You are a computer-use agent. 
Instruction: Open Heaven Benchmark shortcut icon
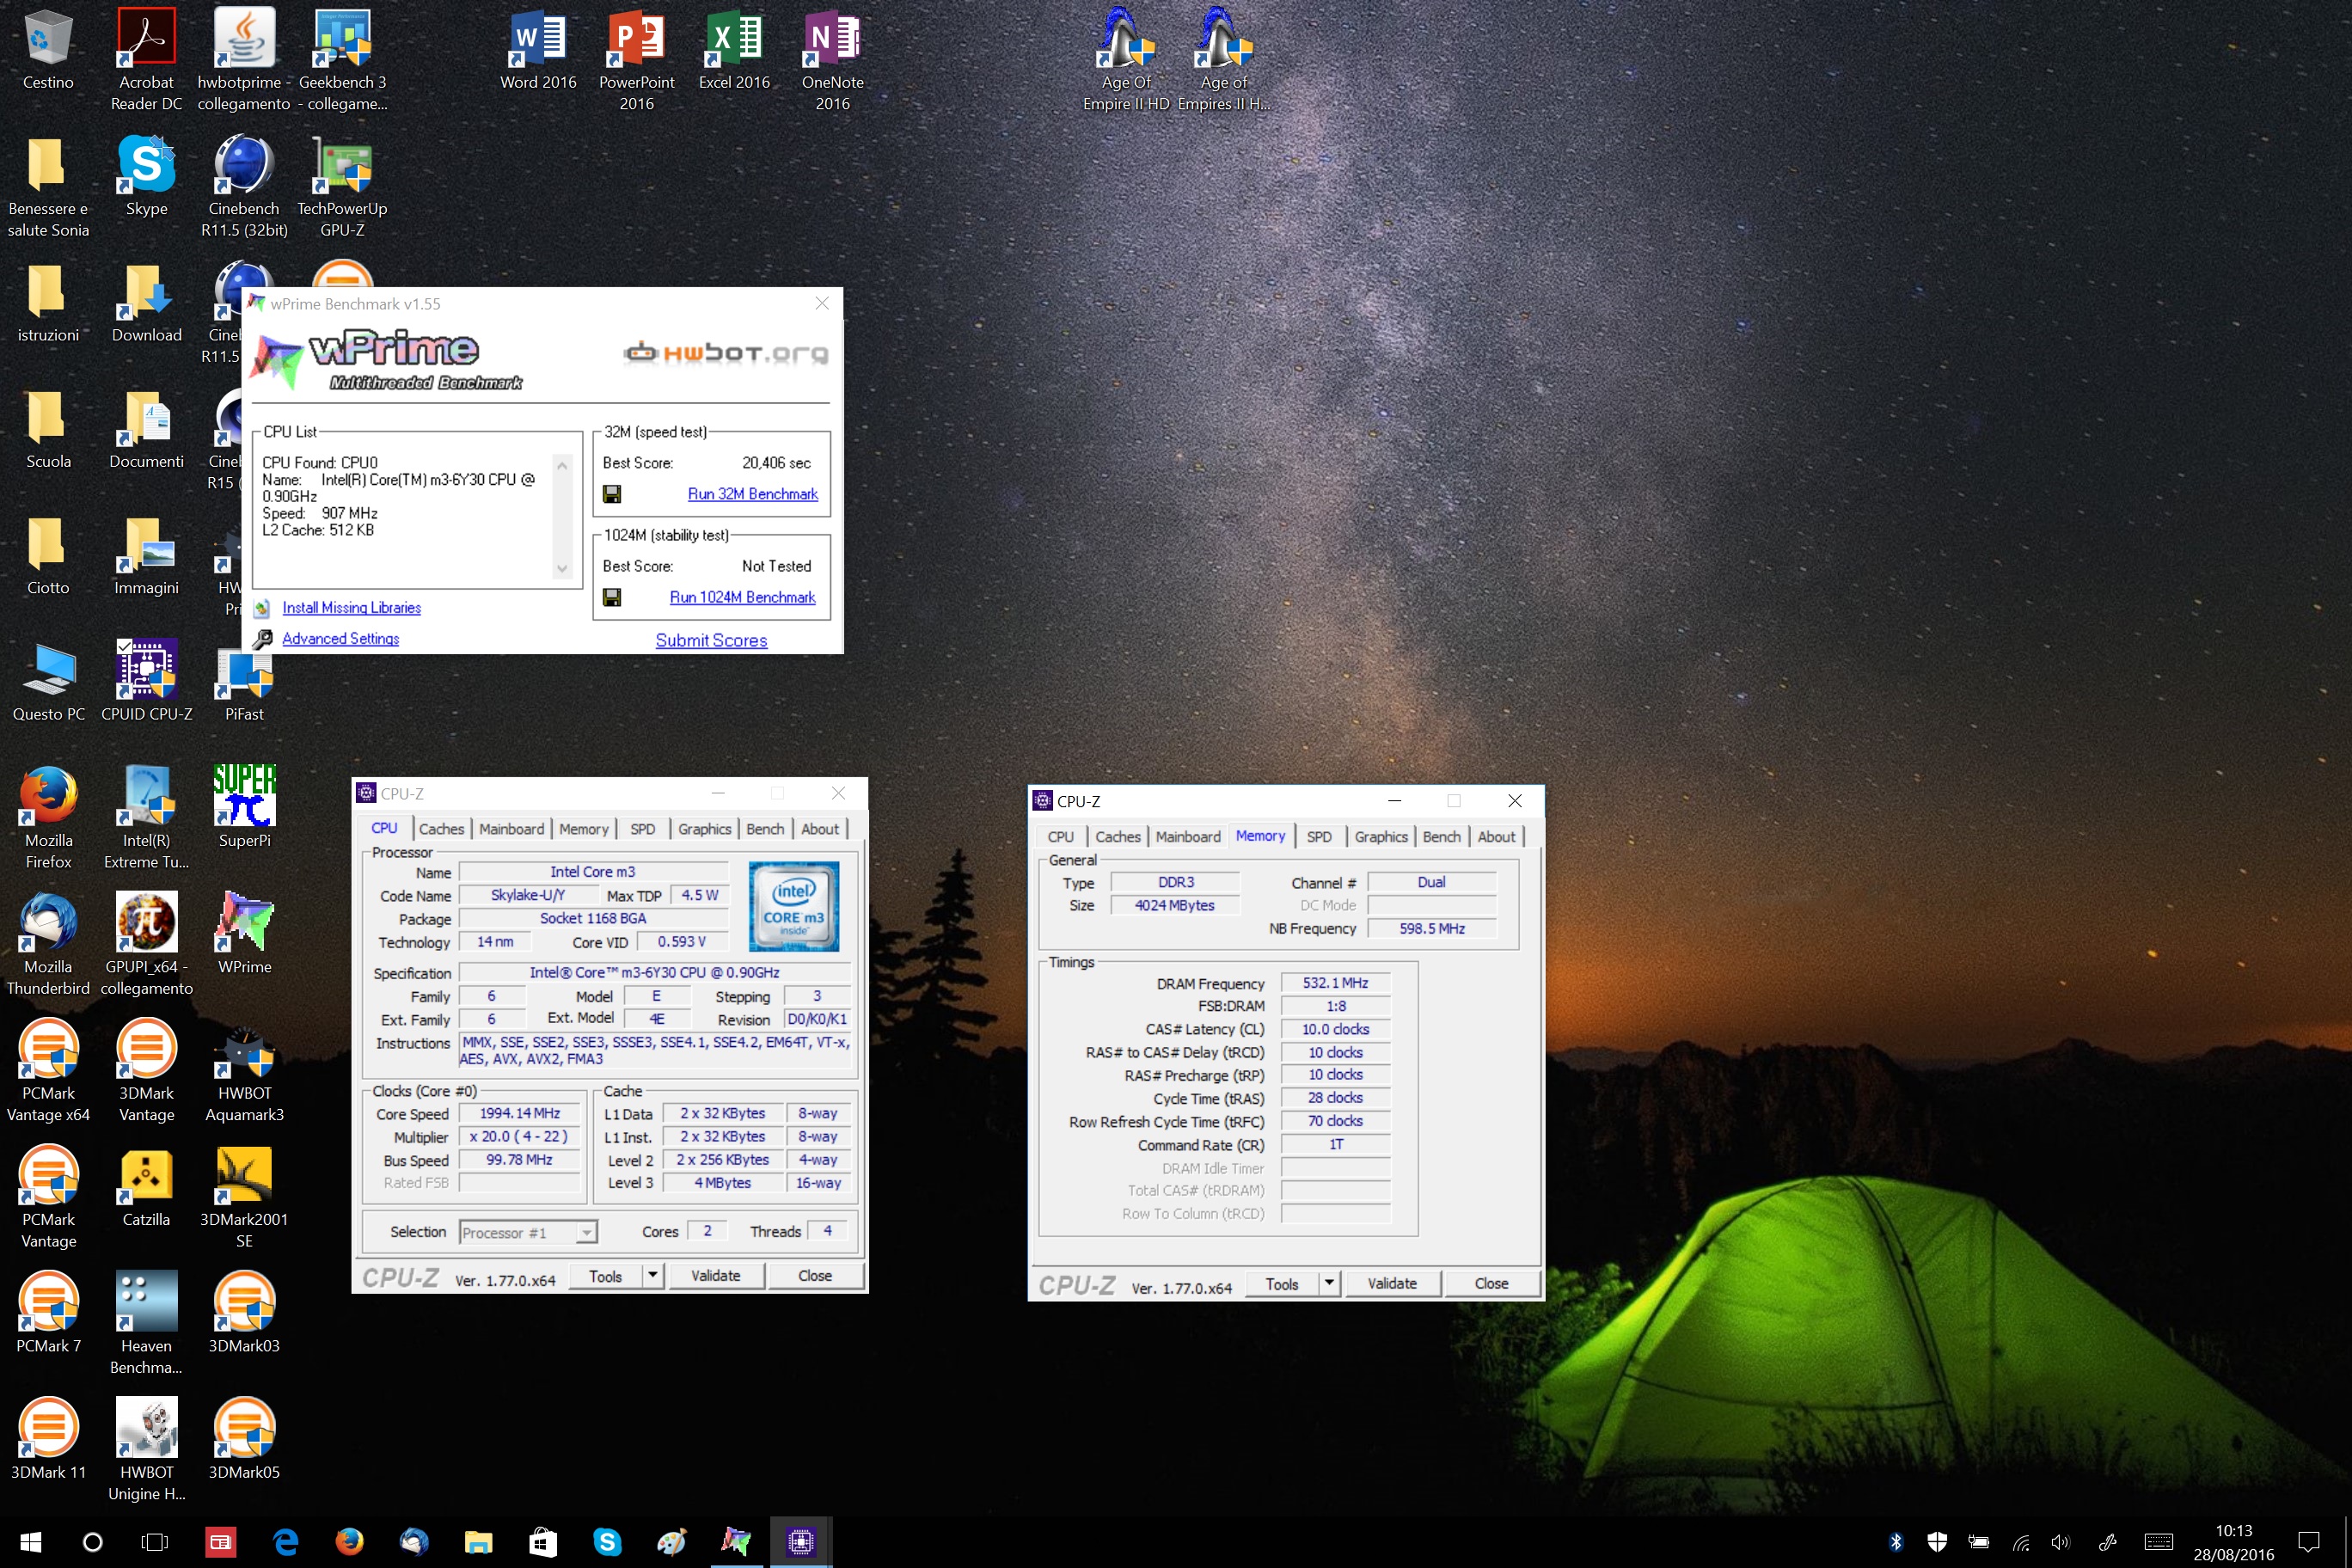146,1323
